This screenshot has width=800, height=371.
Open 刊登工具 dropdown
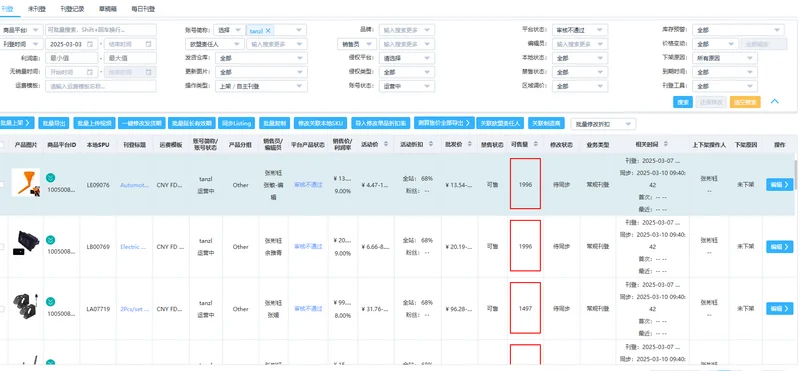724,86
